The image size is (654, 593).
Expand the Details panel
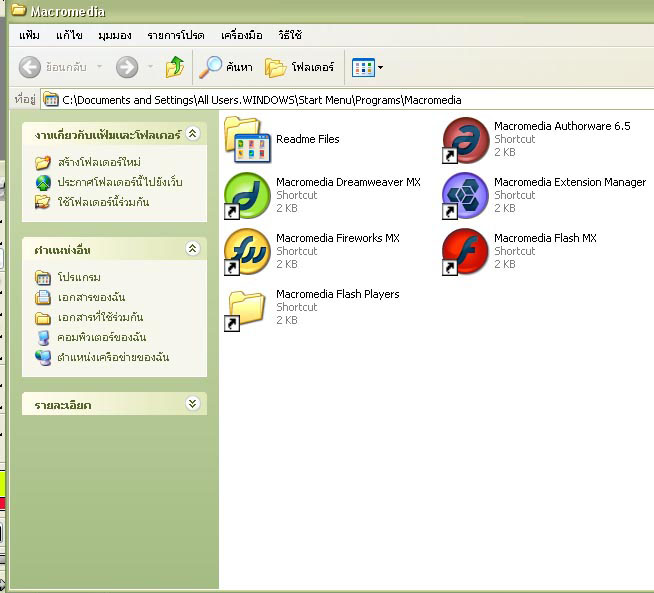point(192,403)
